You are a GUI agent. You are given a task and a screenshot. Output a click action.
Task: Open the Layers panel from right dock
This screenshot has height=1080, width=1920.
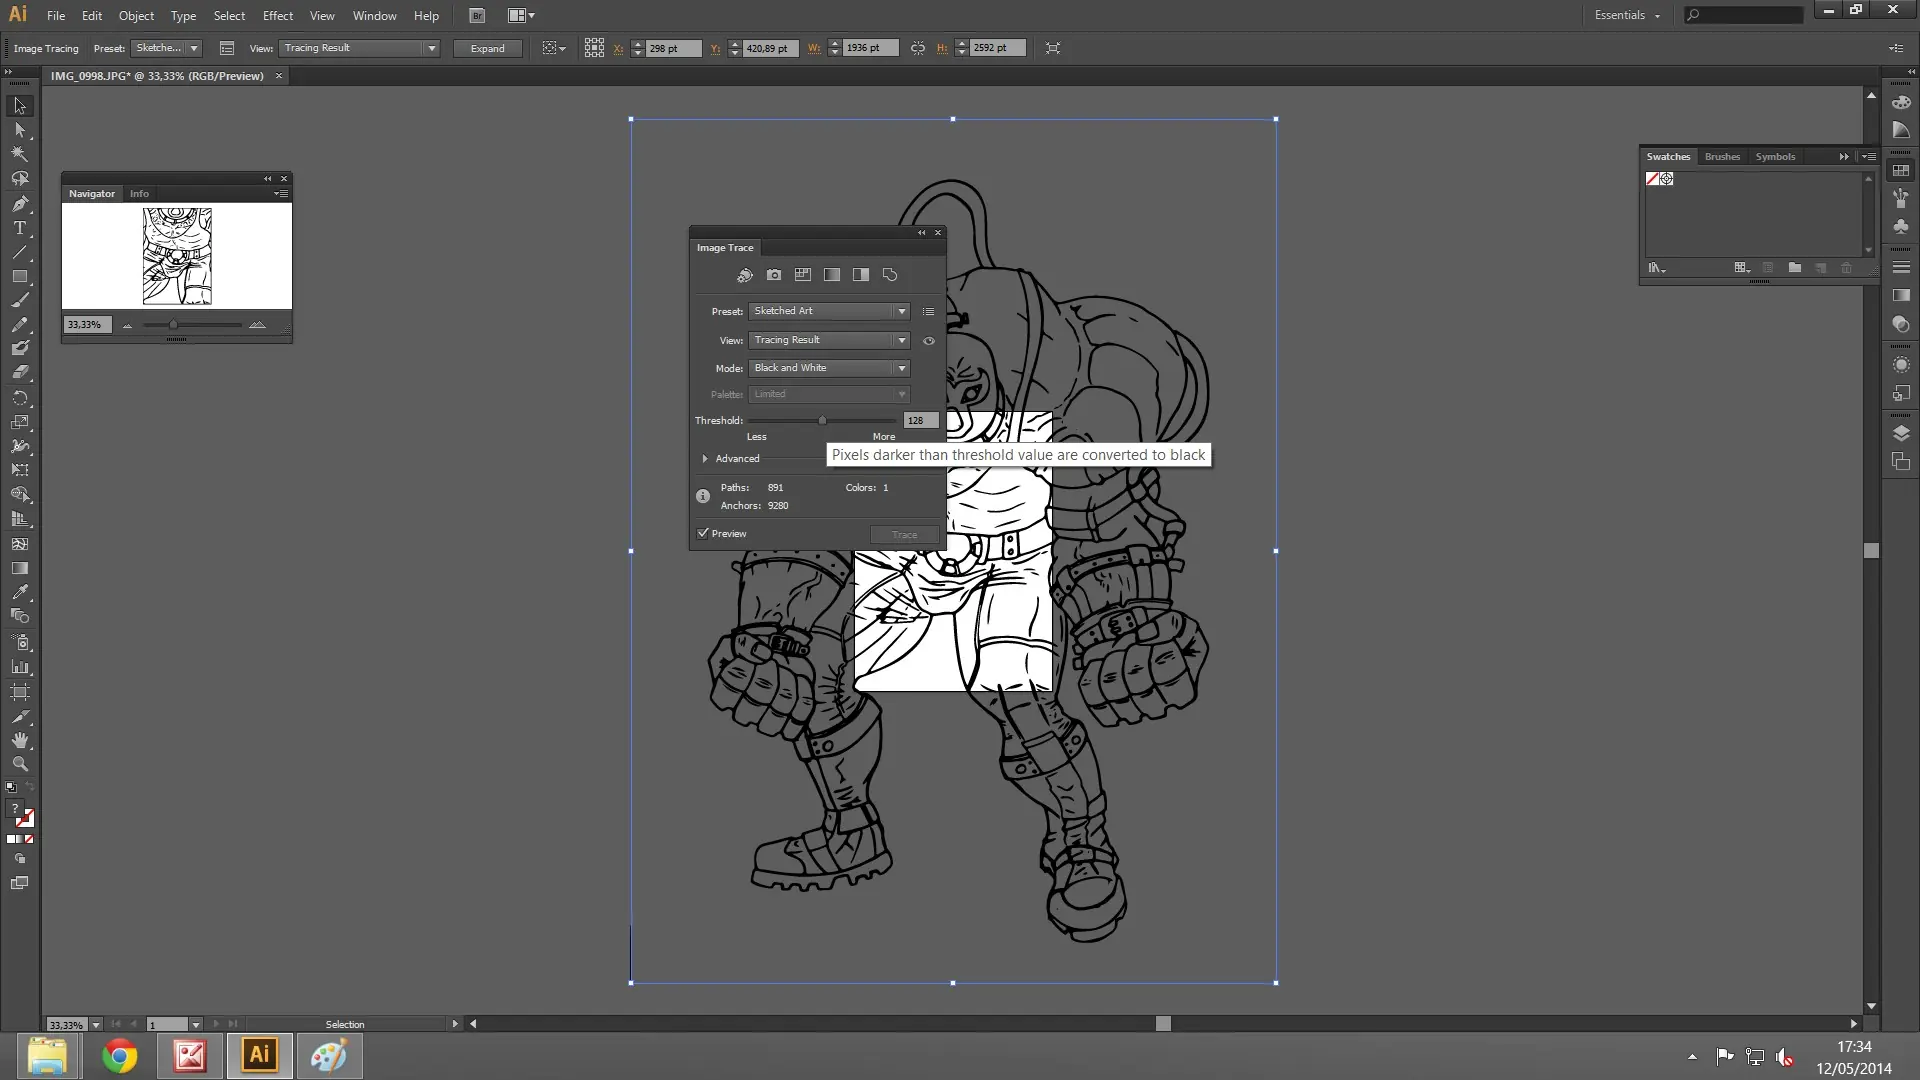(x=1901, y=433)
